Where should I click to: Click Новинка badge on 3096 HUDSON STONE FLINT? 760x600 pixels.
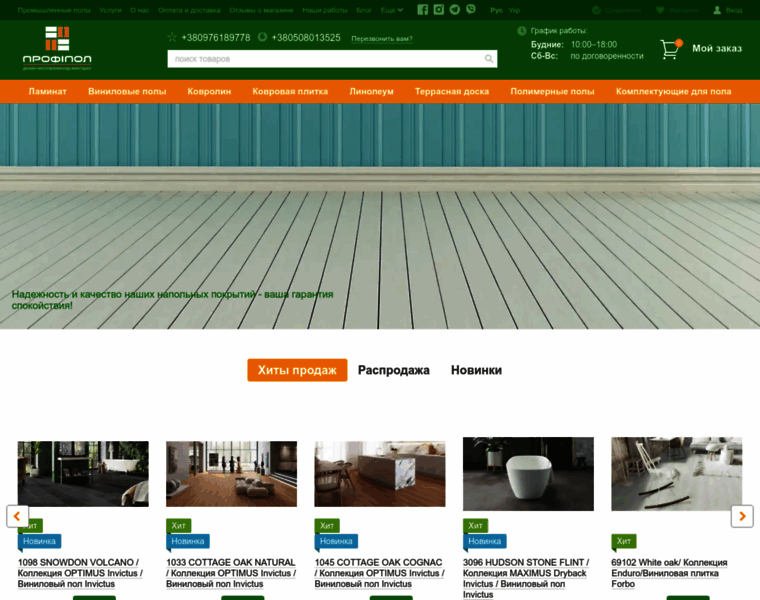485,541
